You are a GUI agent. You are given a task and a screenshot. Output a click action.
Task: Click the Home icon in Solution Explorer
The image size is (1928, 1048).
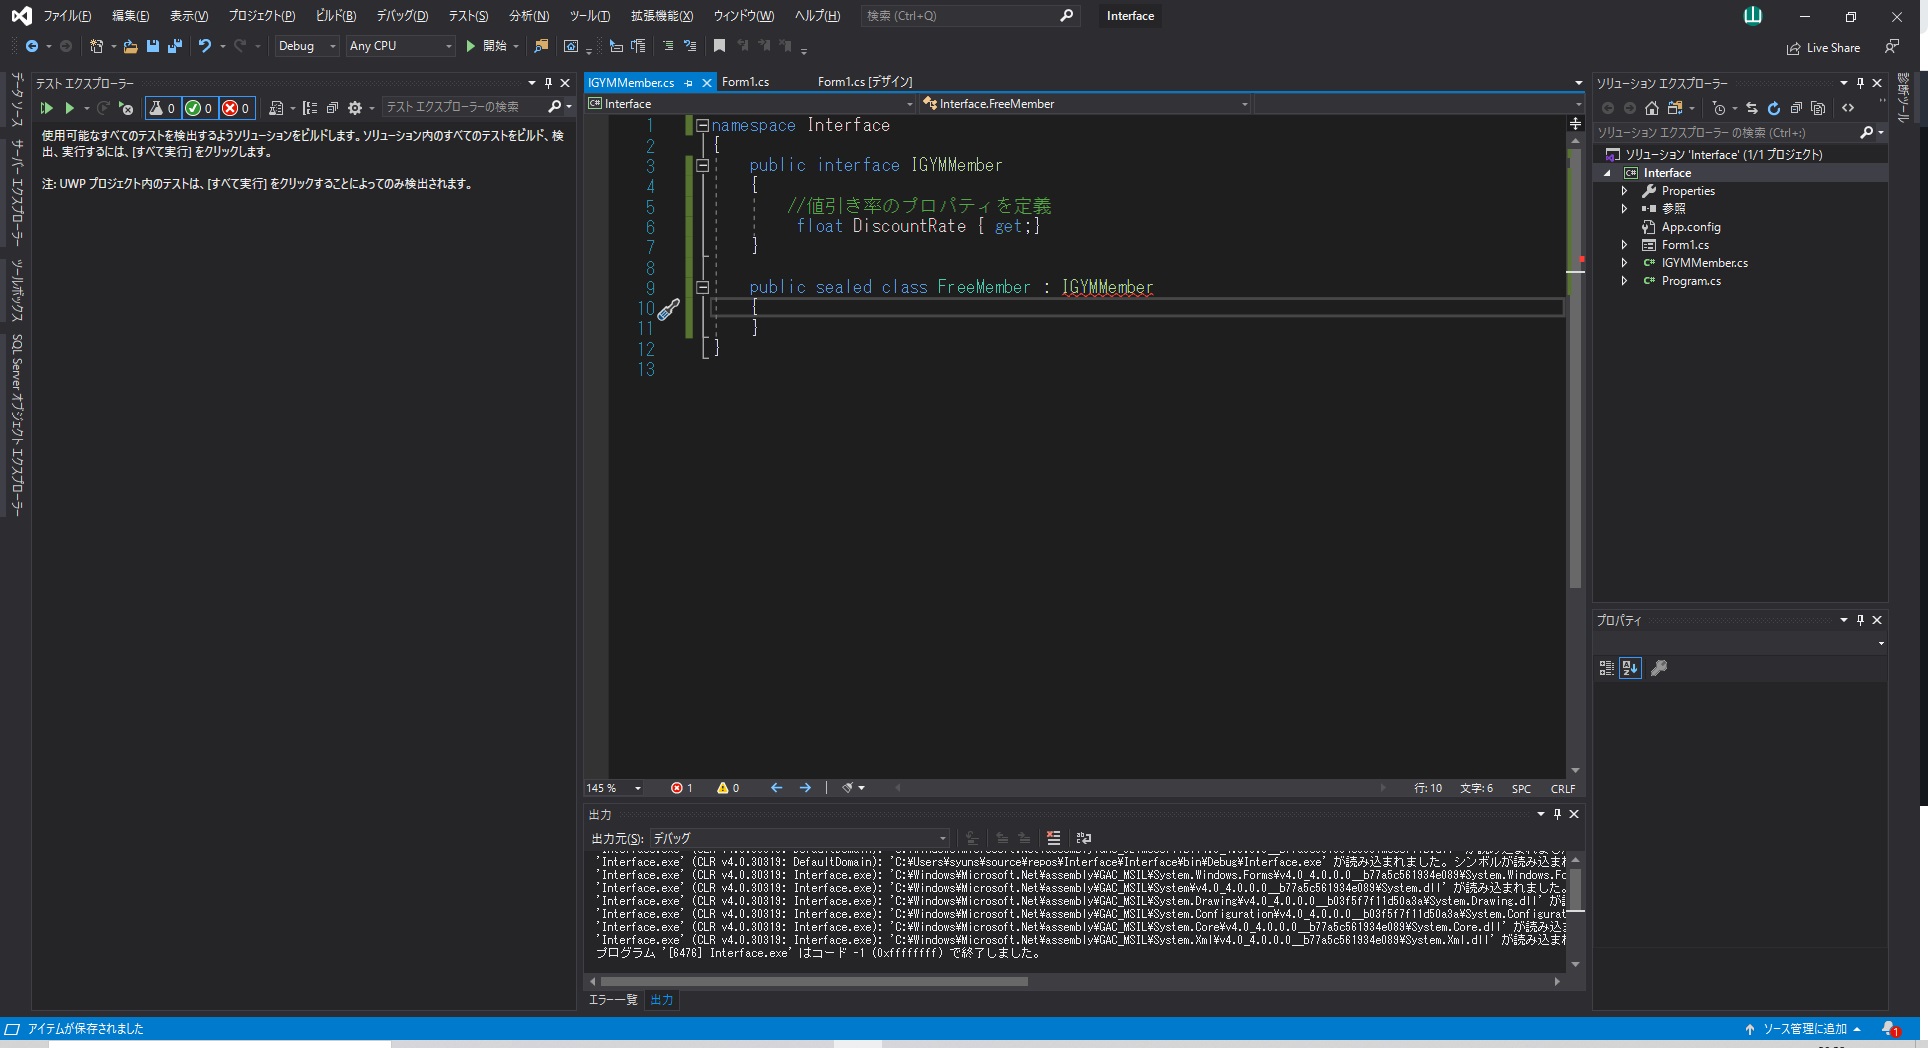(1652, 108)
